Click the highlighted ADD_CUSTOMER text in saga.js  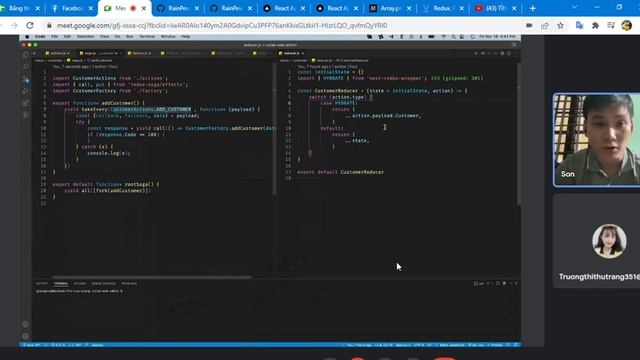[x=173, y=109]
